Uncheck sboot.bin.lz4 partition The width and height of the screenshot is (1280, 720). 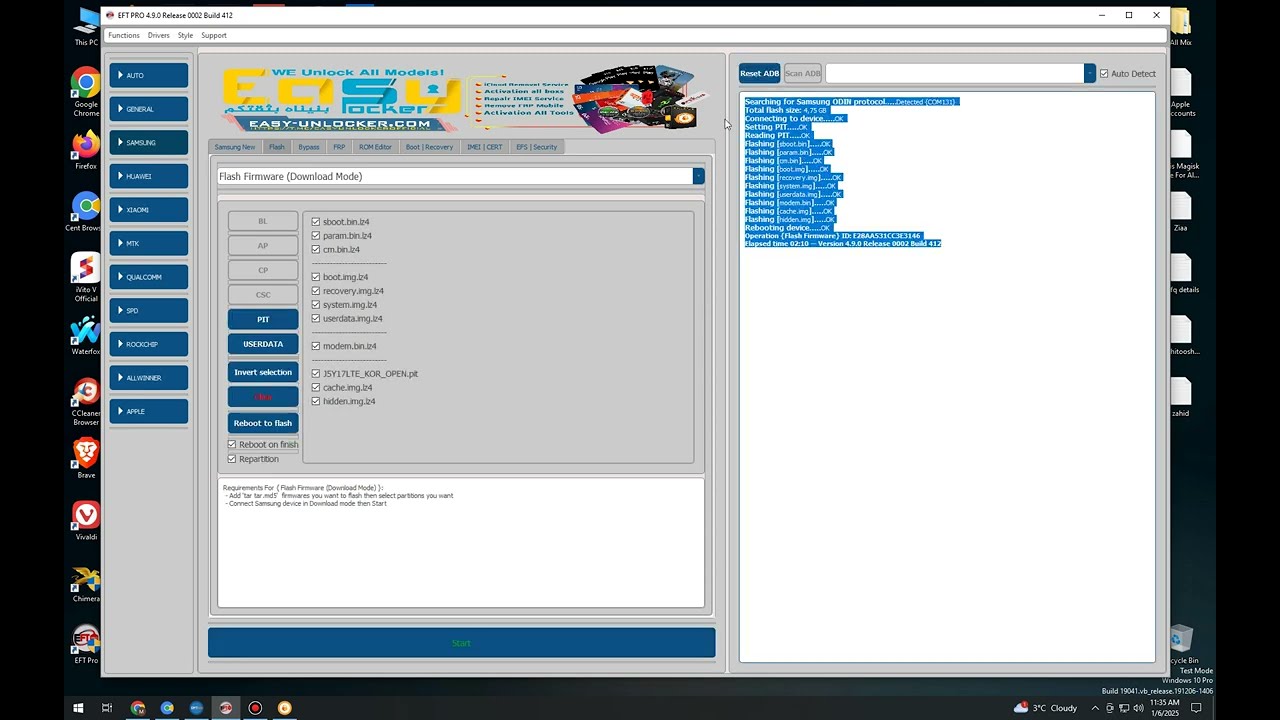(x=316, y=222)
